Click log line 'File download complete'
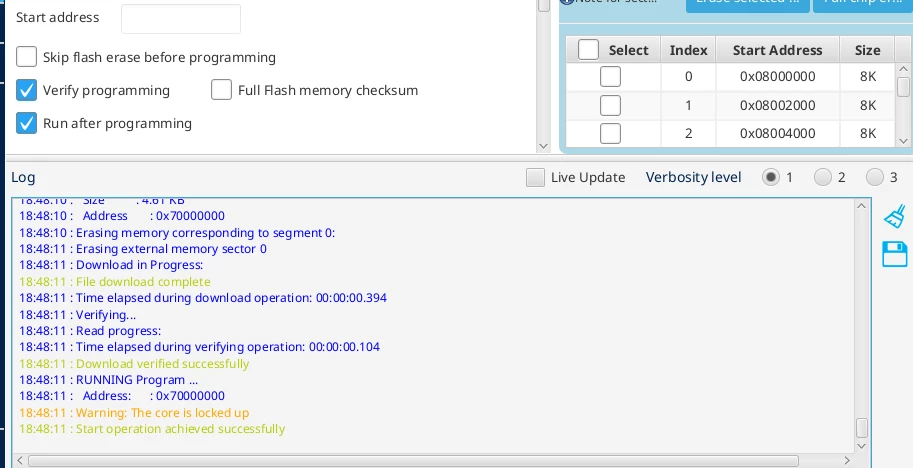Viewport: 913px width, 468px height. 115,282
